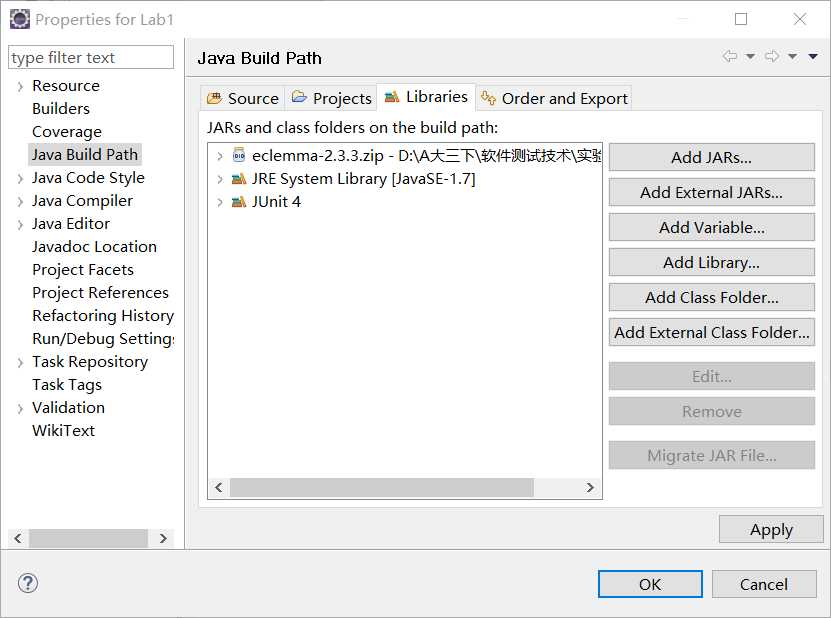Select Project Facets in the tree
Screen dimensions: 831x618
pyautogui.click(x=83, y=269)
